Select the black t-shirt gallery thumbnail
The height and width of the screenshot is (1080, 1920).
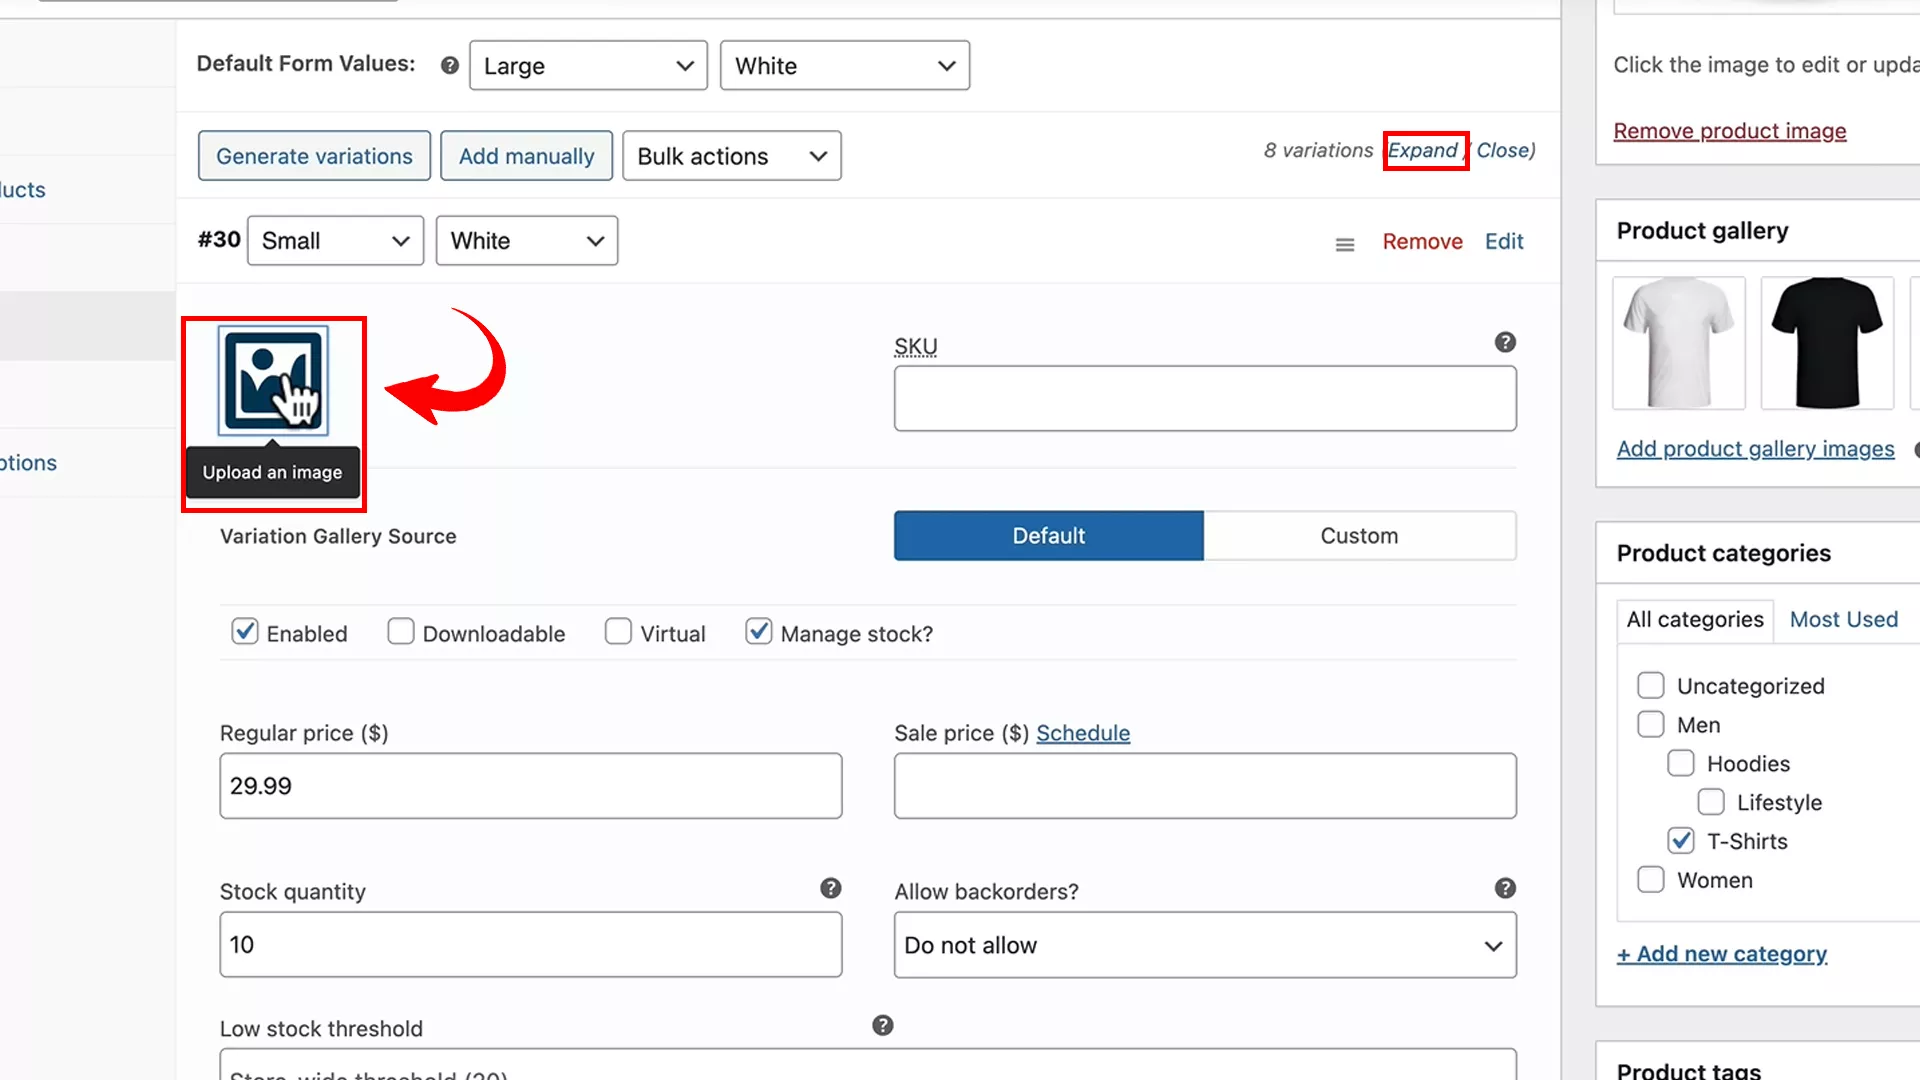click(x=1827, y=342)
